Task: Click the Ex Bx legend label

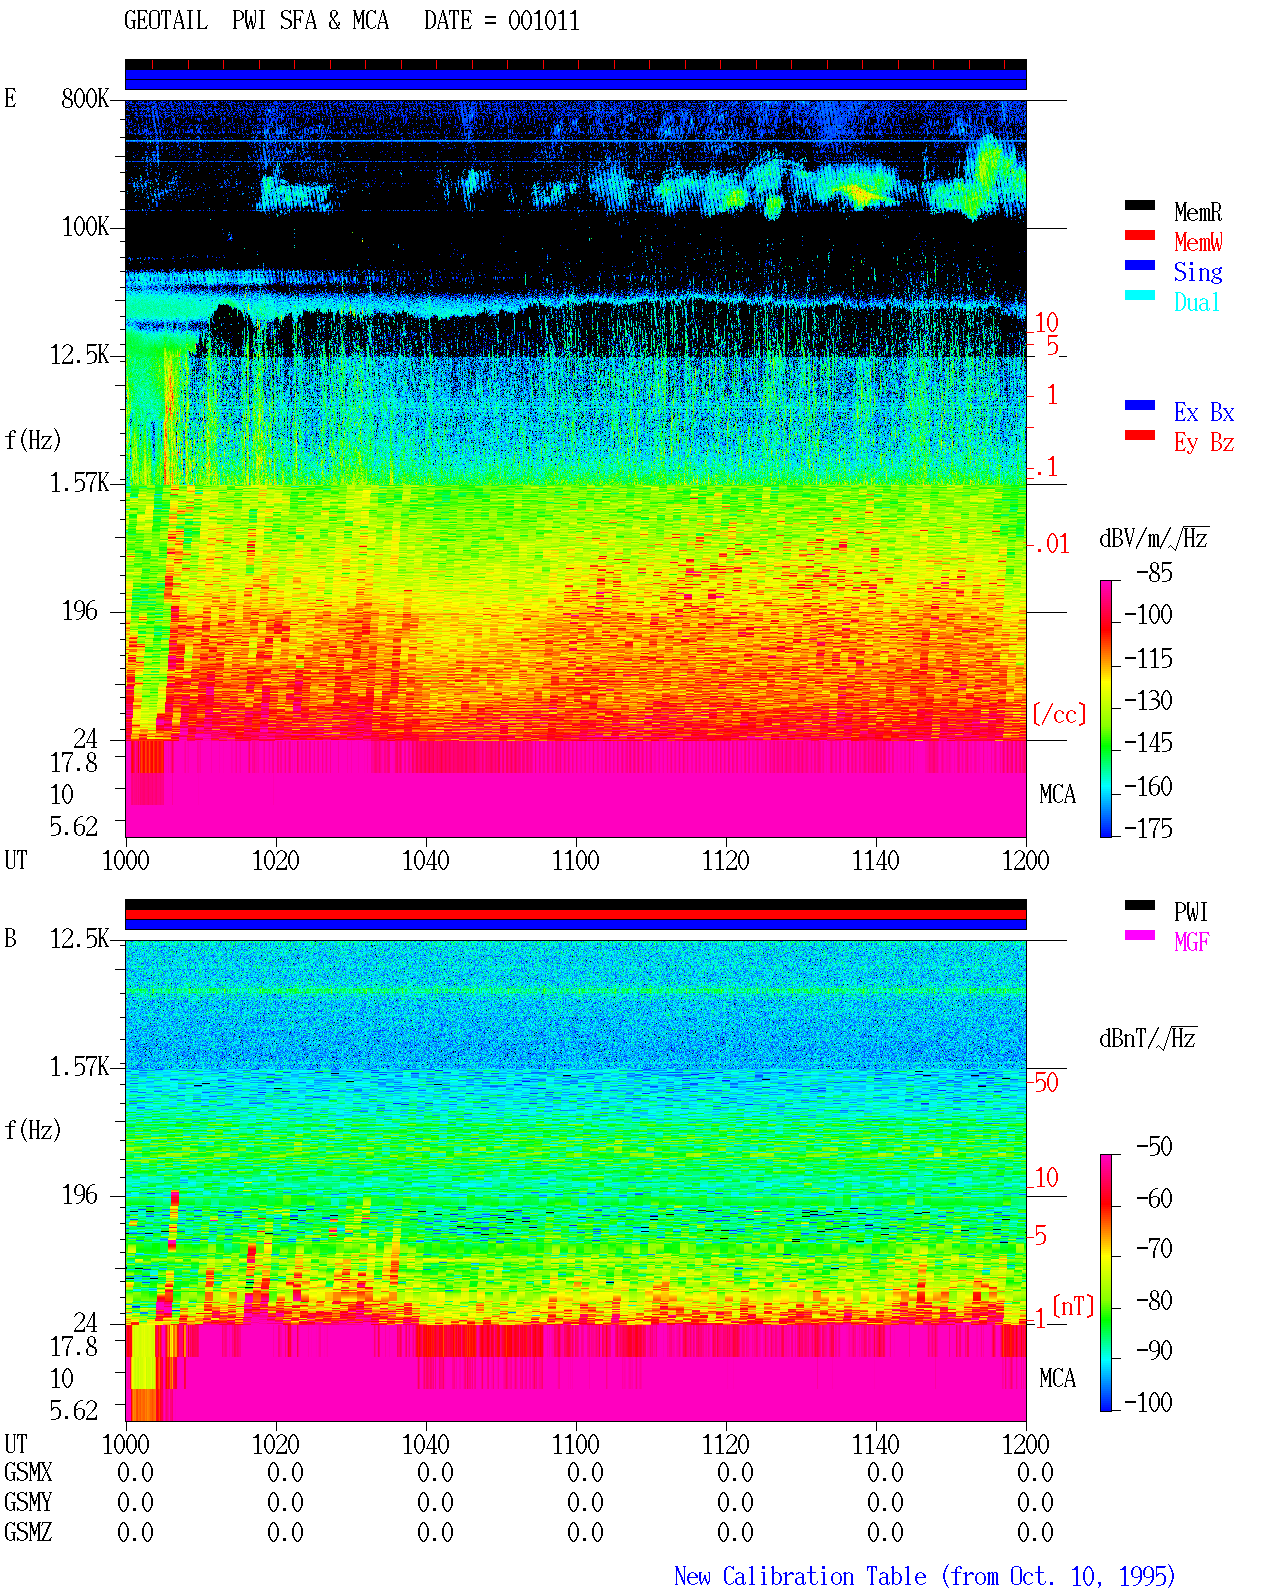Action: [x=1204, y=412]
